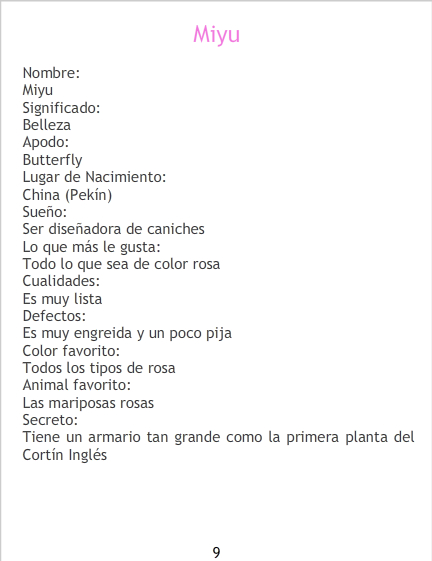This screenshot has height=561, width=432.
Task: Select the name value Miyu below Nombre
Action: pyautogui.click(x=38, y=90)
